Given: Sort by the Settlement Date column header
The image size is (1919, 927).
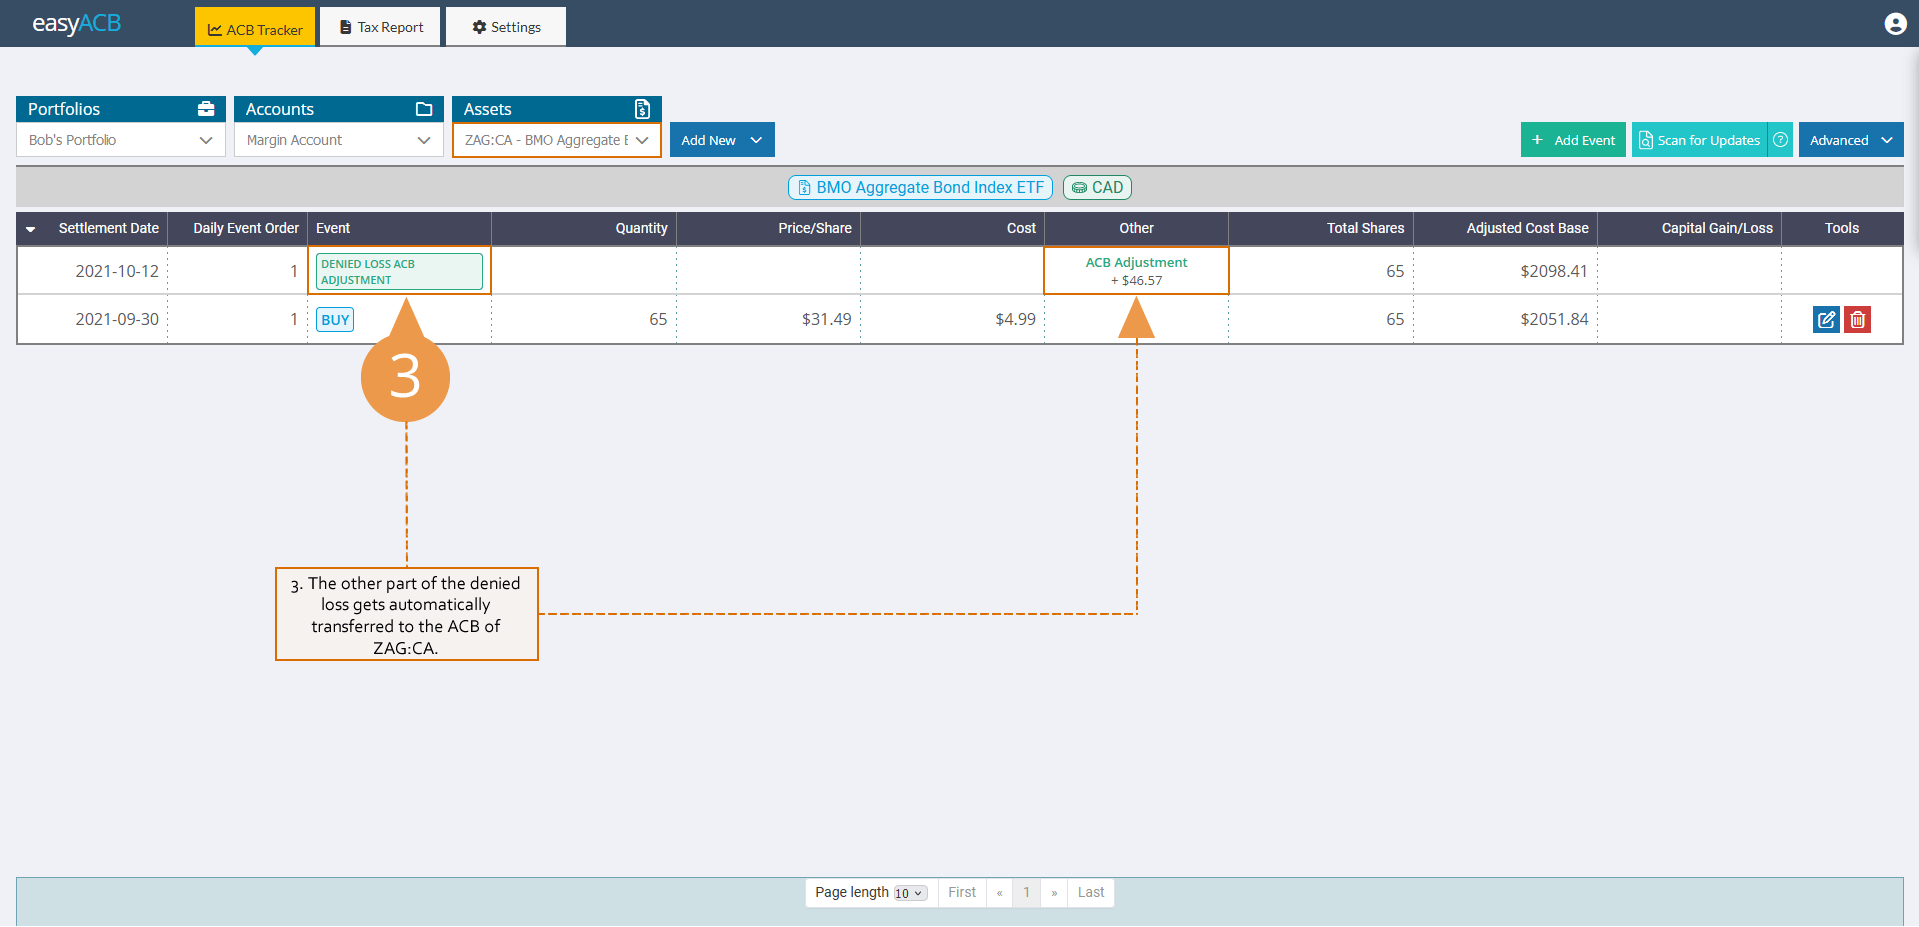Looking at the screenshot, I should (x=108, y=228).
